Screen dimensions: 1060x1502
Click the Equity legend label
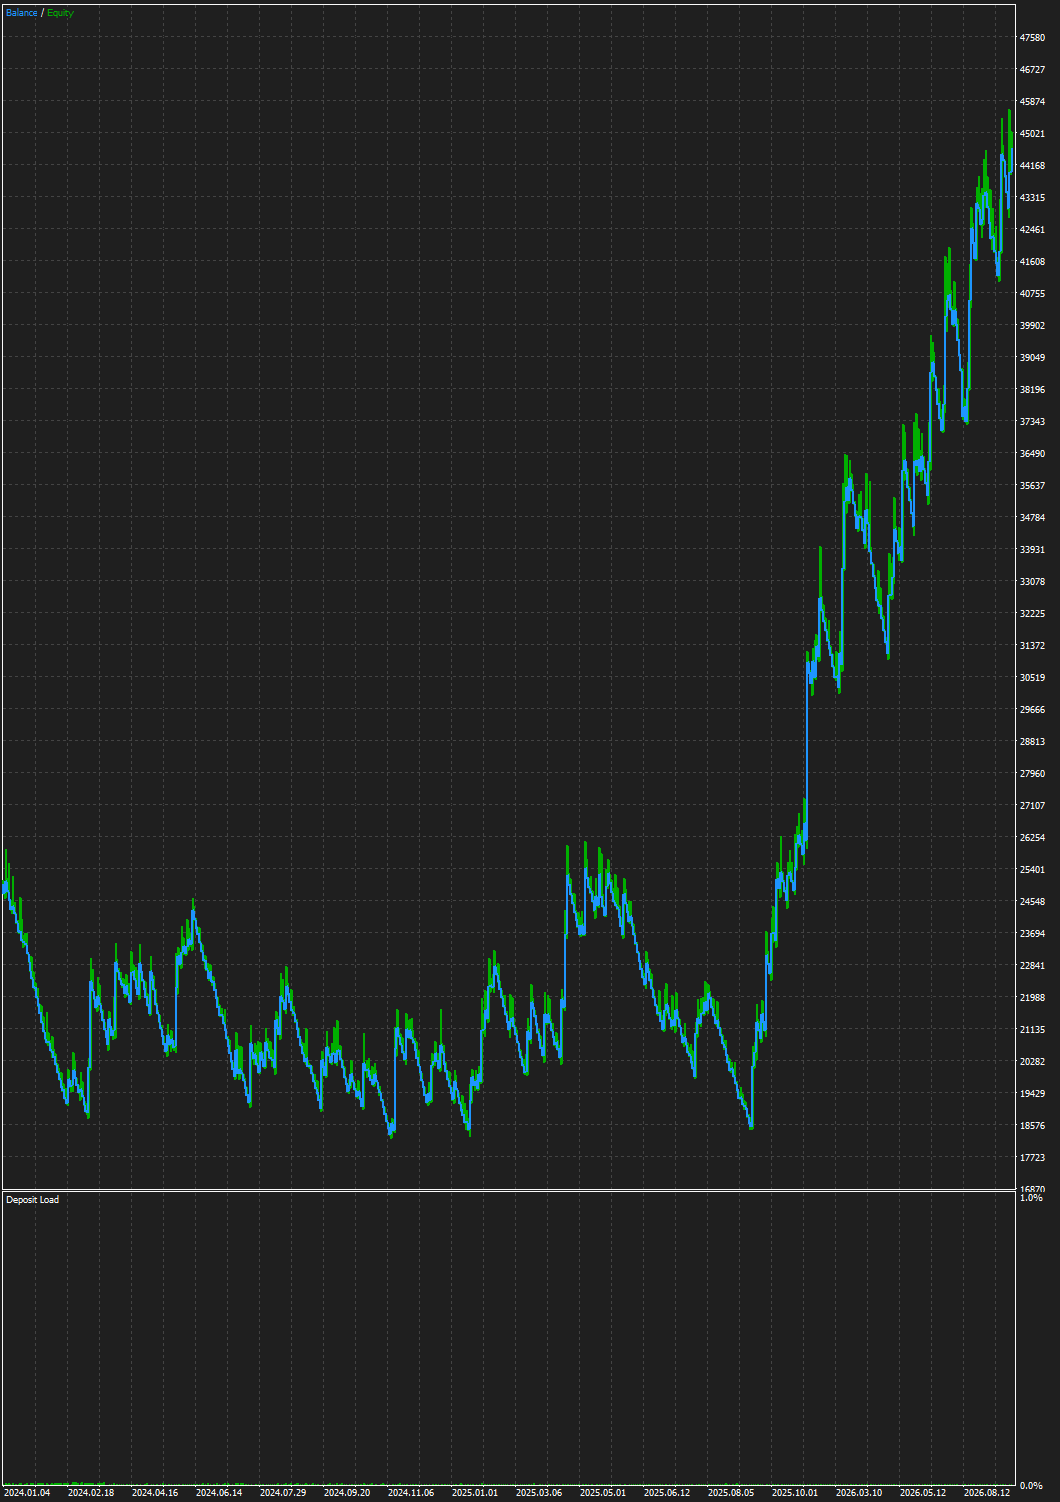click(x=60, y=13)
